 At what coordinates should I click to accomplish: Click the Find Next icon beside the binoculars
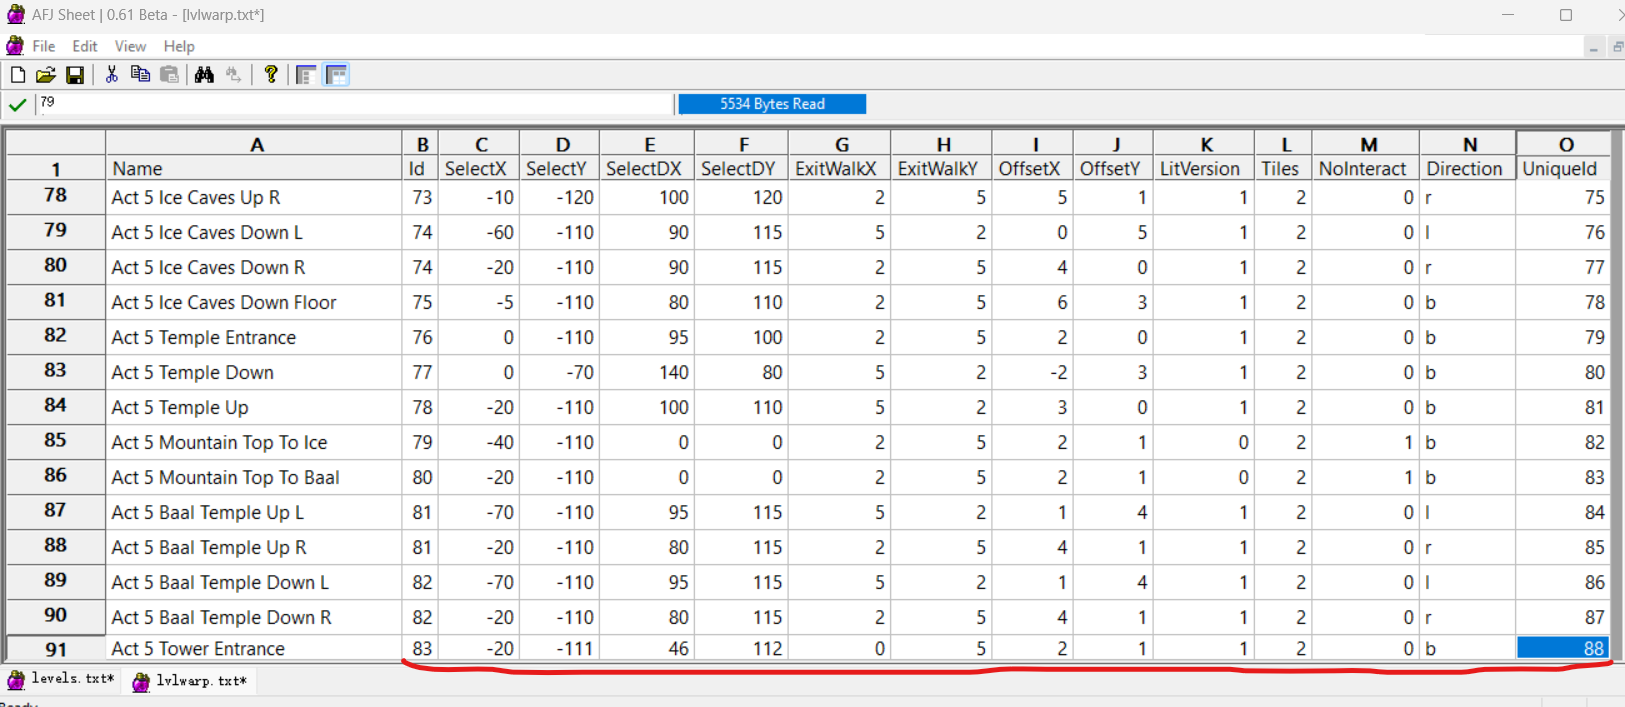pos(233,75)
